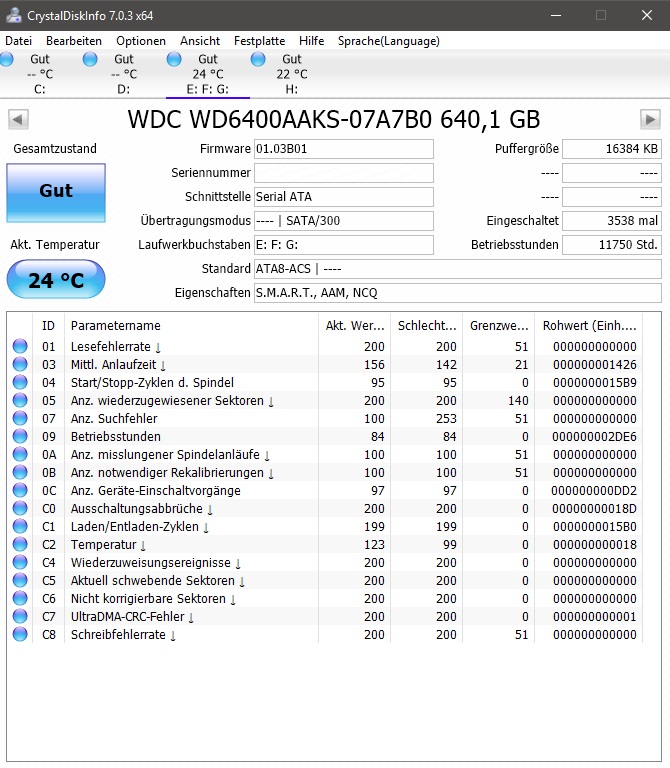This screenshot has width=670, height=768.
Task: Open the Bearbeiten menu
Action: [x=74, y=41]
